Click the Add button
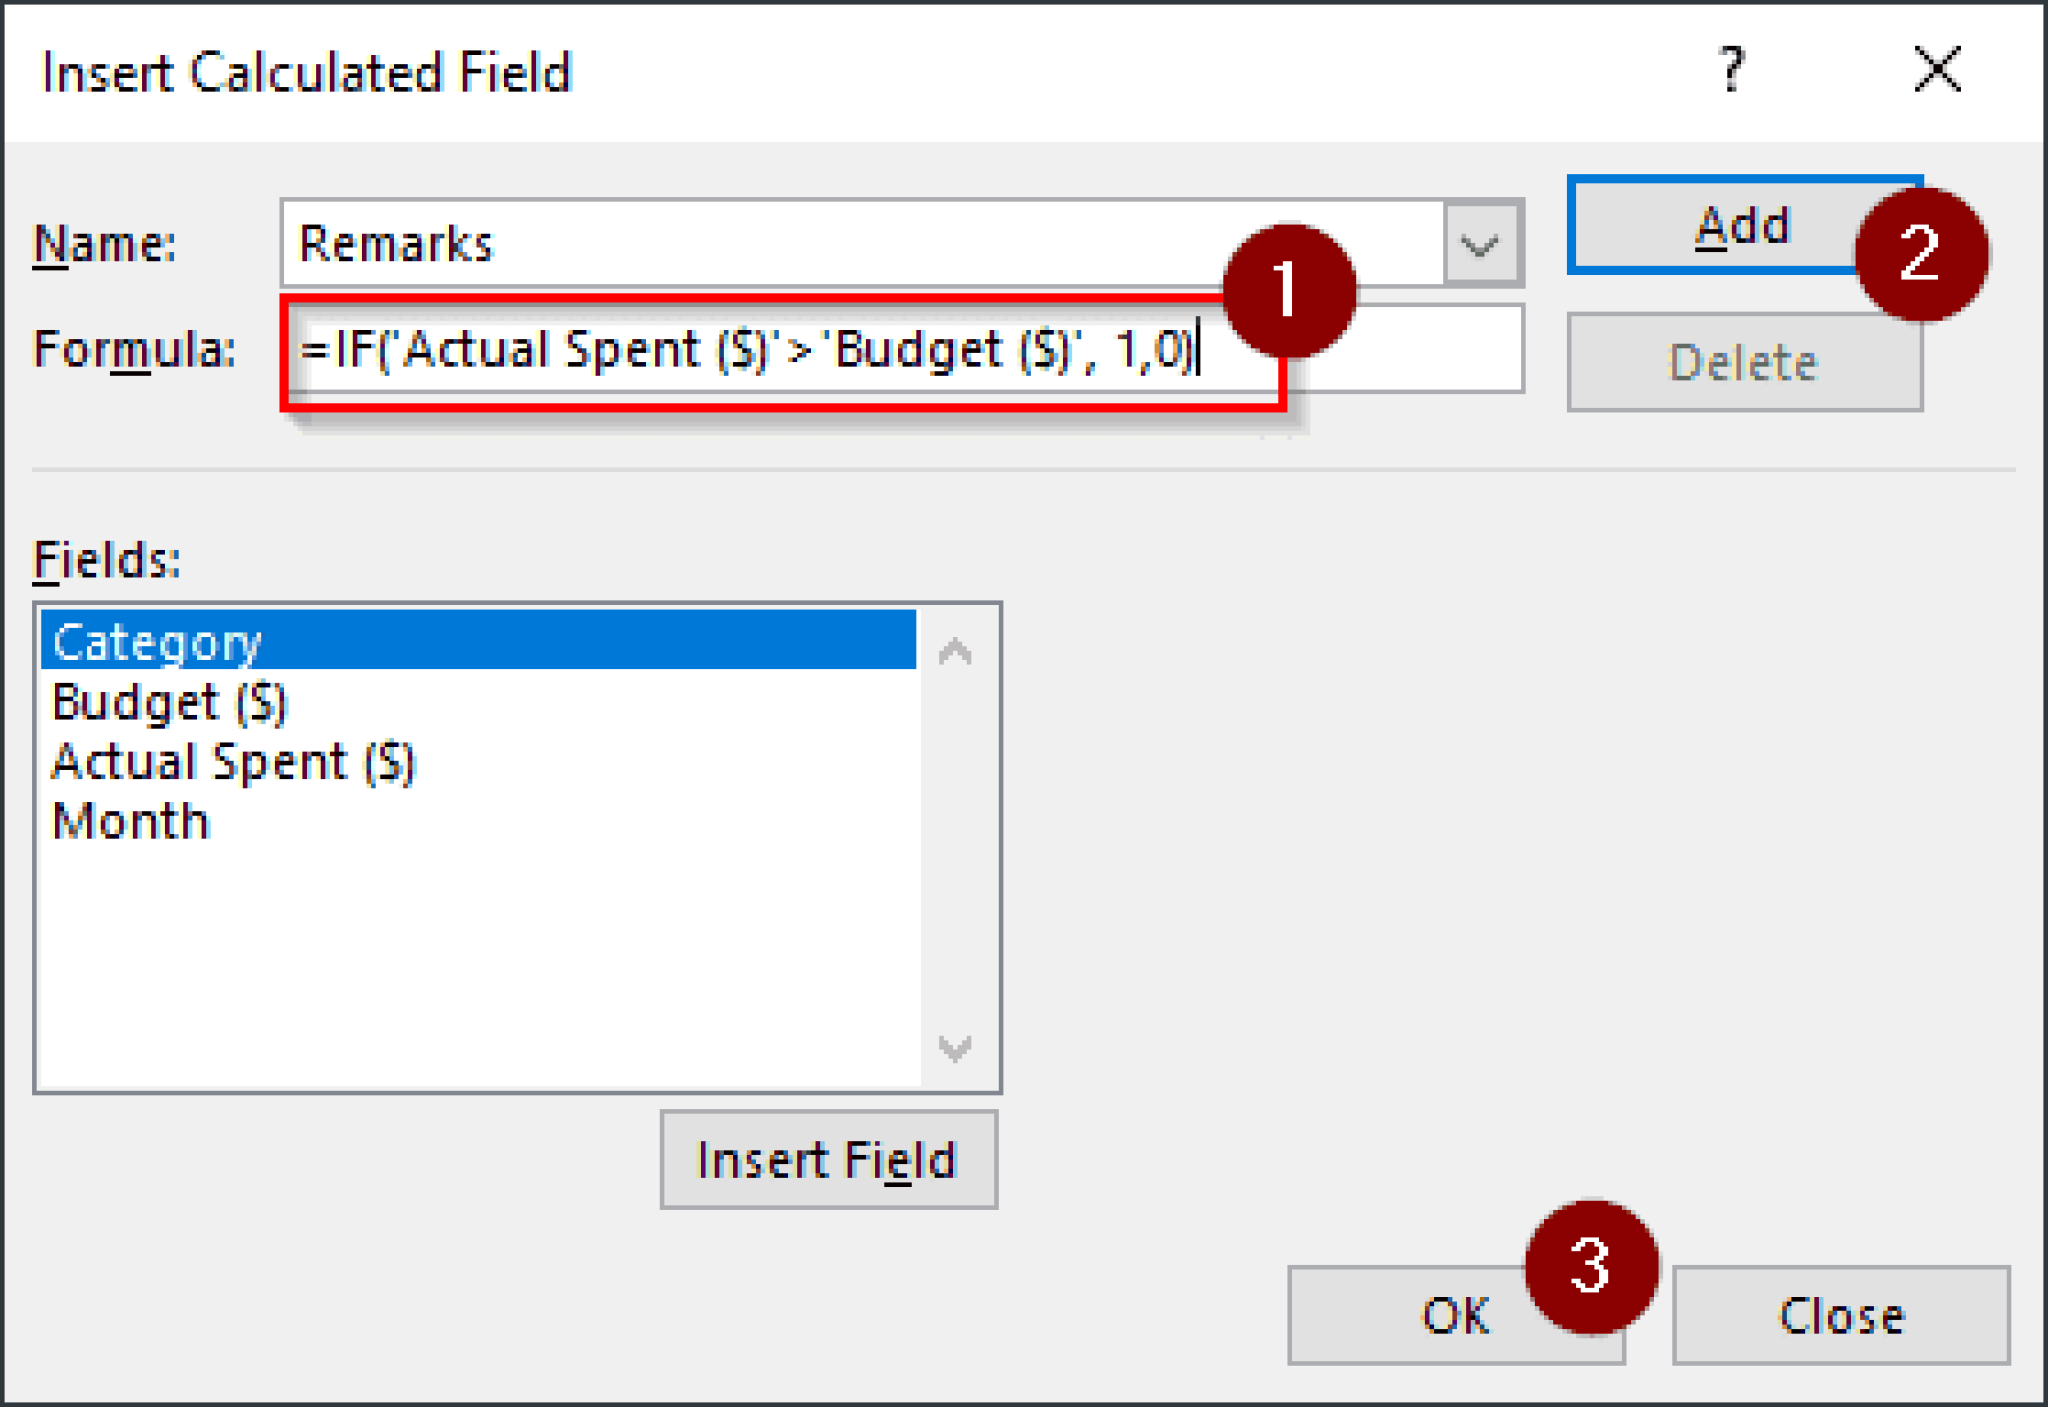Image resolution: width=2048 pixels, height=1407 pixels. point(1742,226)
